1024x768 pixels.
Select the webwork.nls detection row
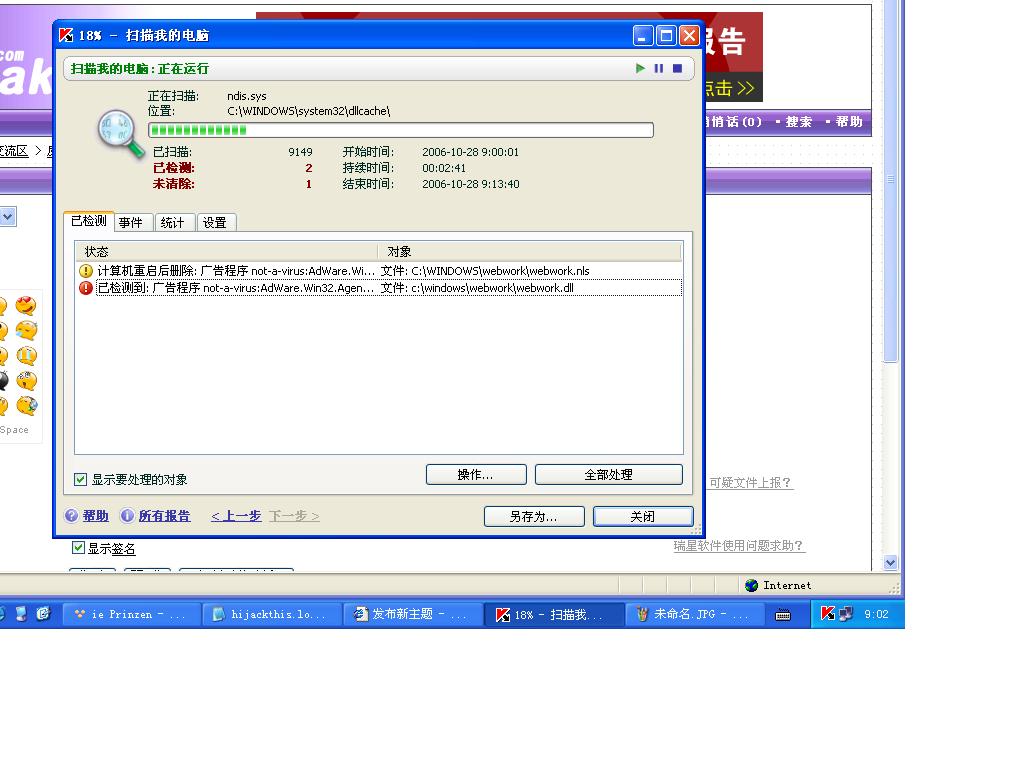[379, 270]
